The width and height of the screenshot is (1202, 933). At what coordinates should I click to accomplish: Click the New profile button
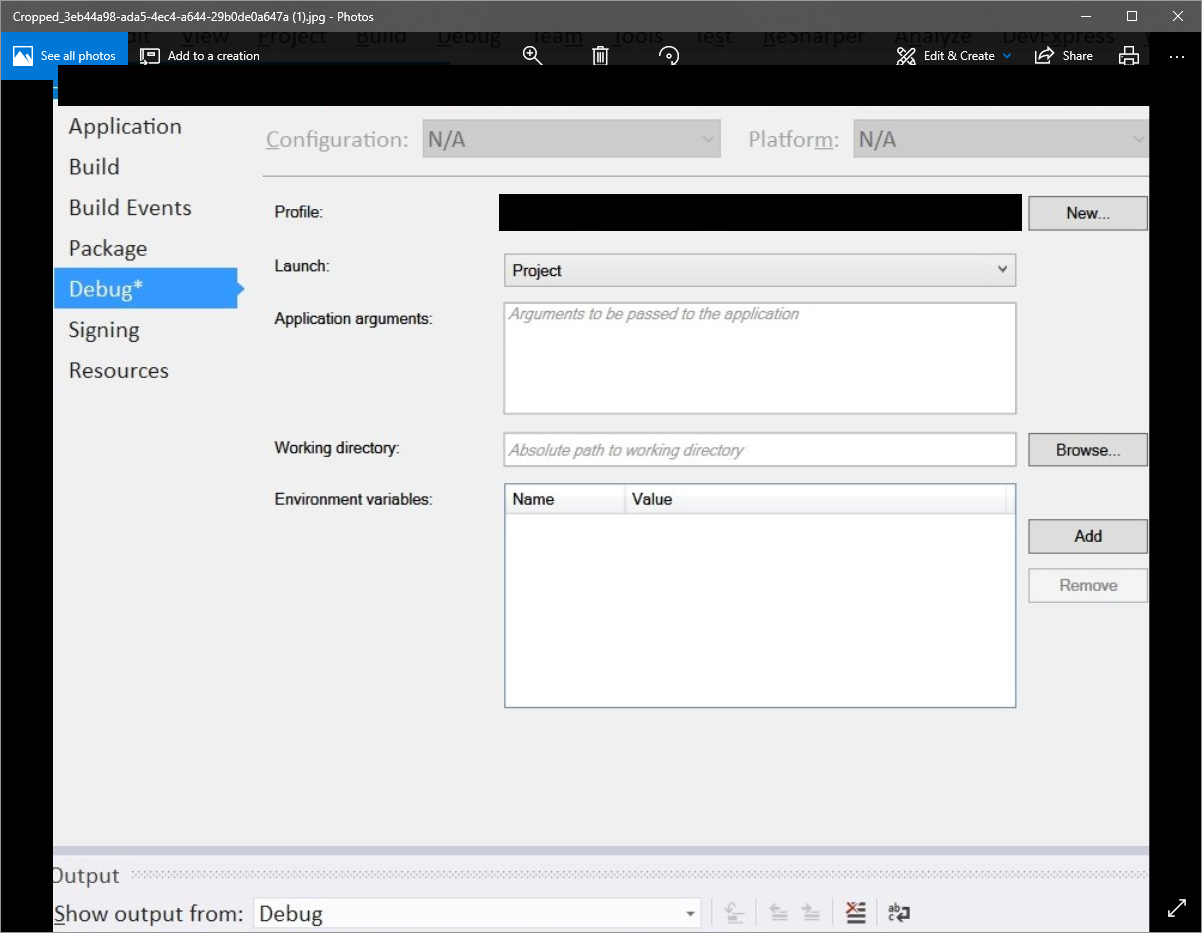click(x=1087, y=212)
